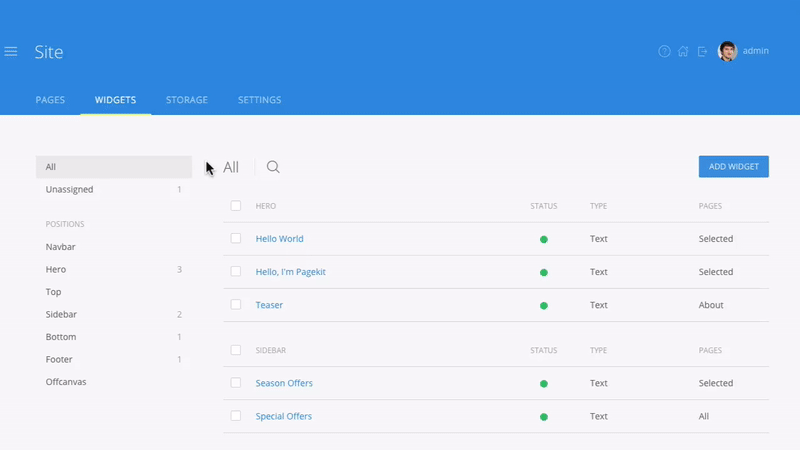This screenshot has width=800, height=450.
Task: Go to the Settings tab
Action: [x=259, y=100]
